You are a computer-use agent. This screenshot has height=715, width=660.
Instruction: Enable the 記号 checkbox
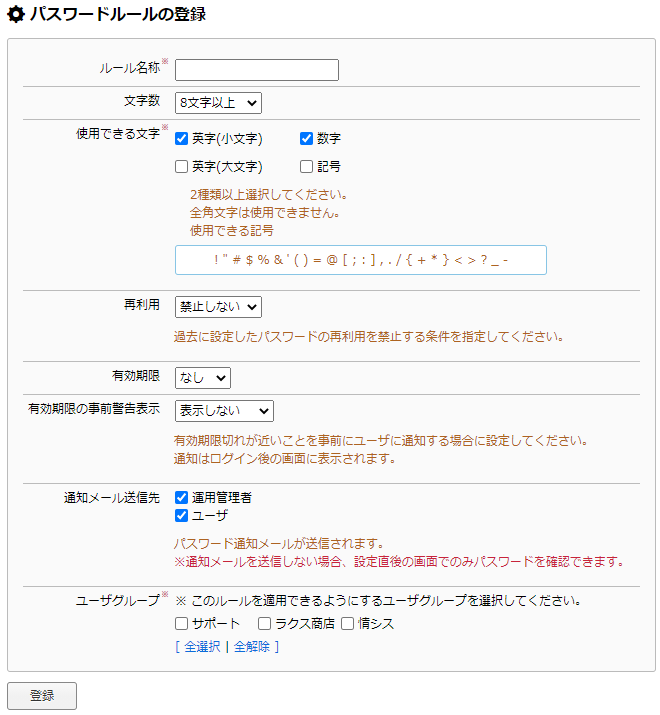tap(306, 166)
